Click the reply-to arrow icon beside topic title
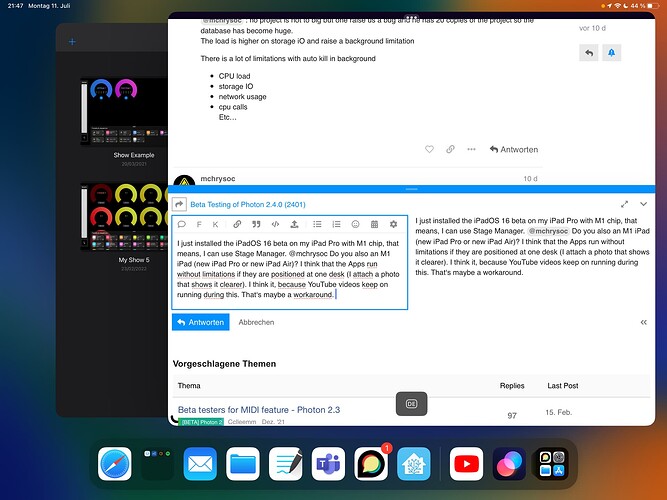667x500 pixels. click(180, 204)
